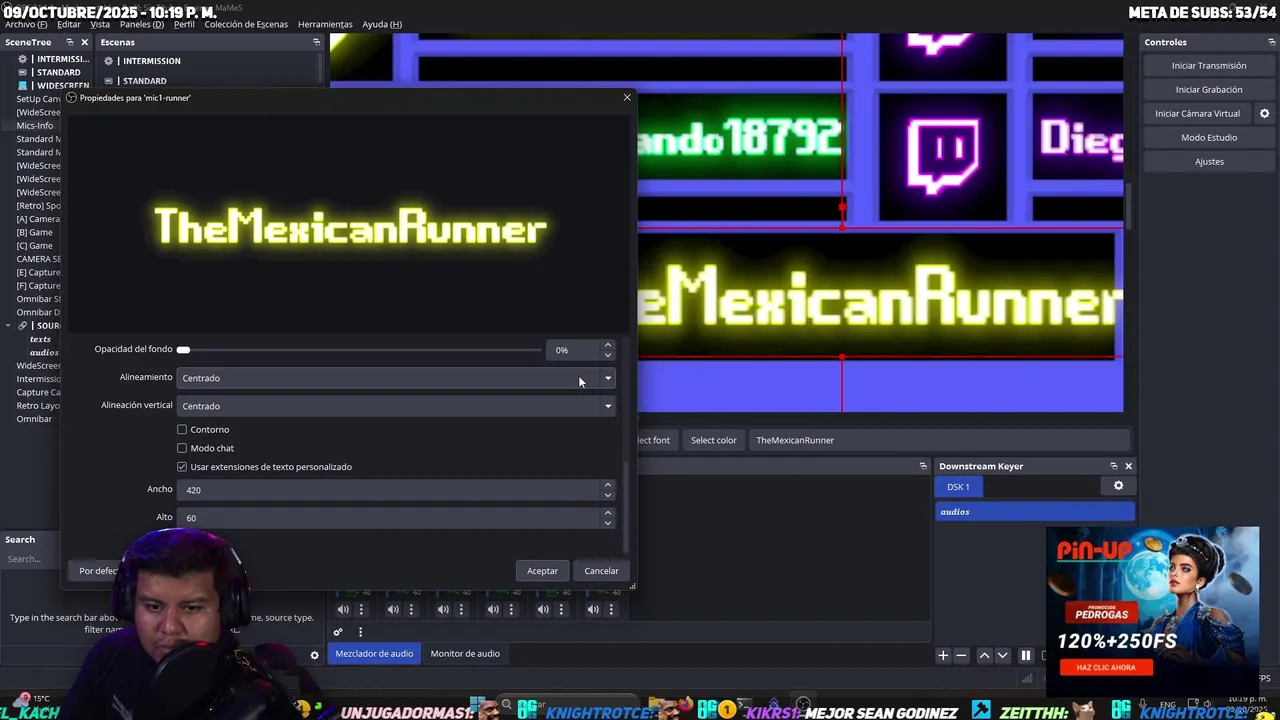Image resolution: width=1280 pixels, height=720 pixels.
Task: Open the Editar menu
Action: [x=68, y=24]
